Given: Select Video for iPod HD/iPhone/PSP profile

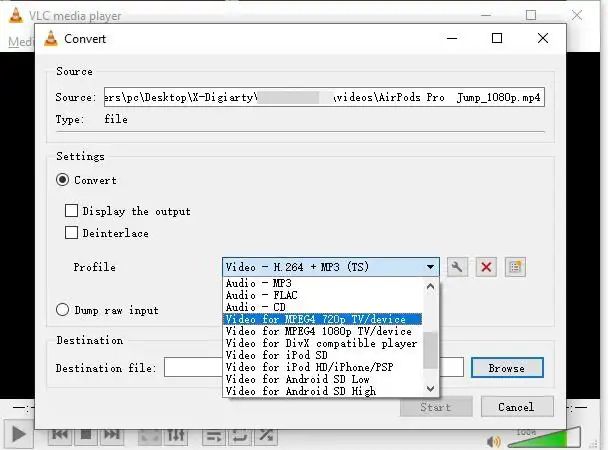Looking at the screenshot, I should tap(324, 367).
